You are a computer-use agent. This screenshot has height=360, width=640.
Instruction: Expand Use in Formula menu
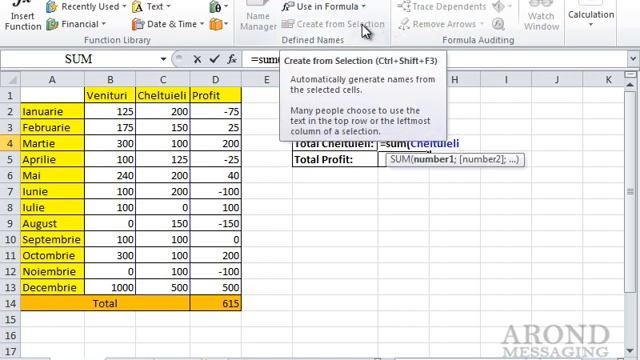(x=324, y=7)
